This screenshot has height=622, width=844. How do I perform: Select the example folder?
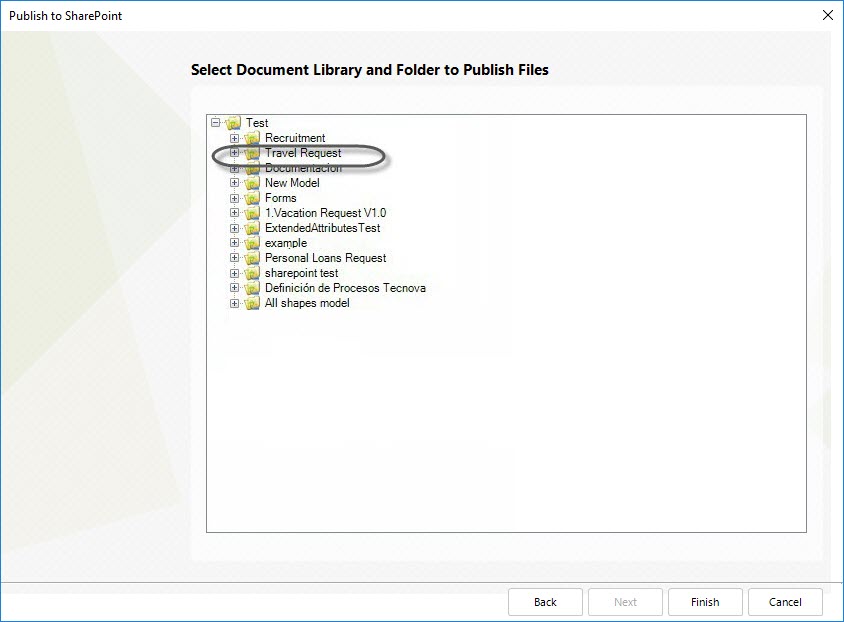click(286, 243)
